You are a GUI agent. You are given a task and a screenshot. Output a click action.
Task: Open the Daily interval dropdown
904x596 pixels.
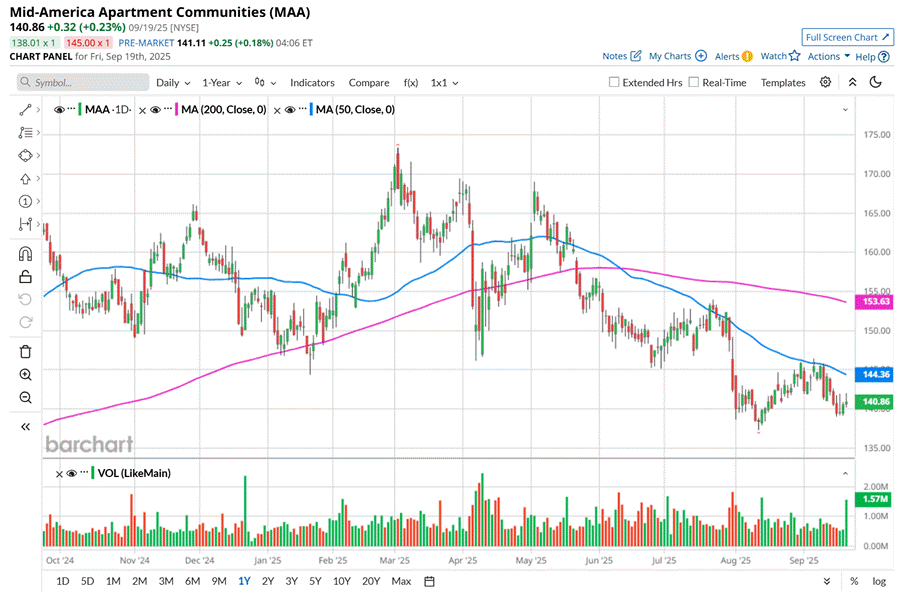(173, 82)
